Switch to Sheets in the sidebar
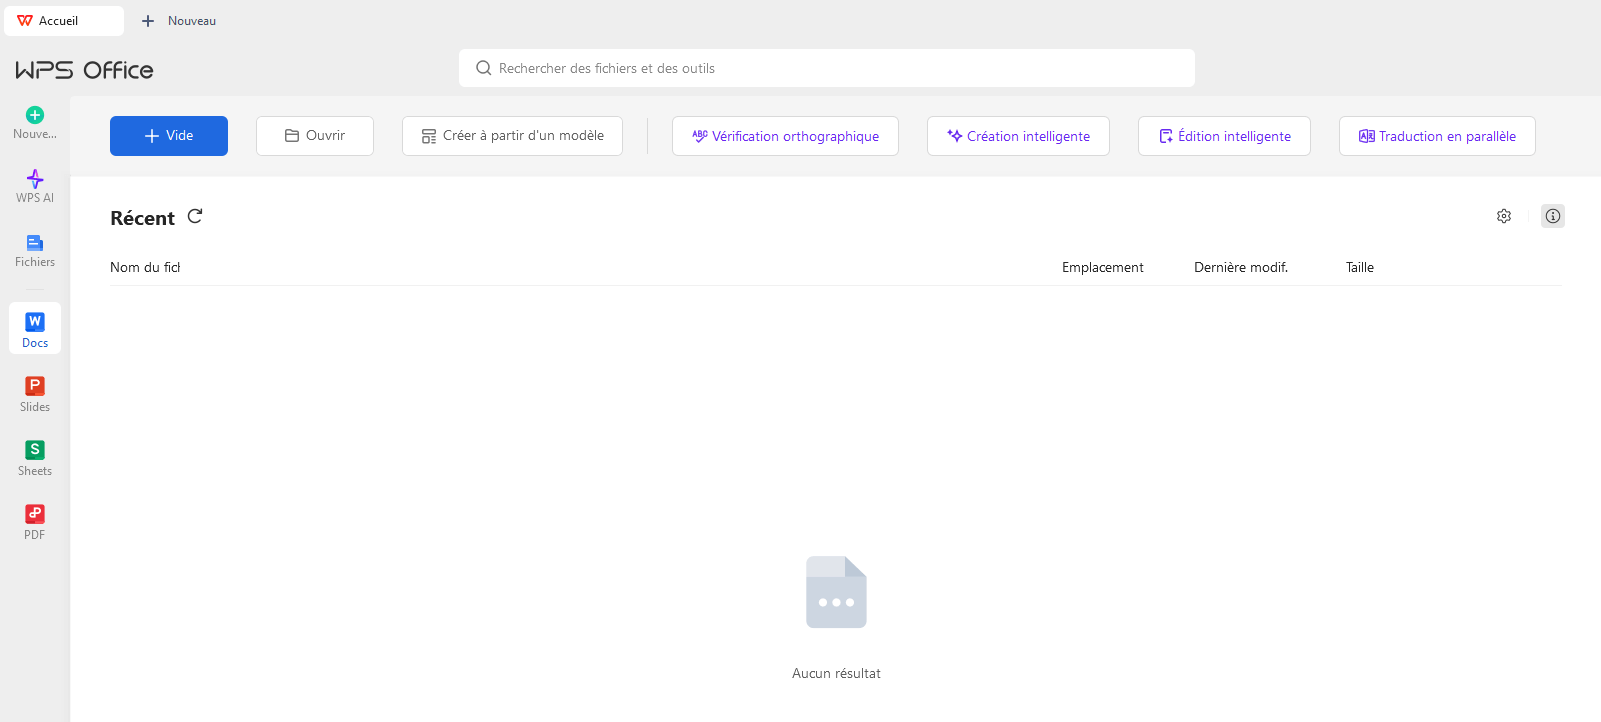Viewport: 1601px width, 722px height. (35, 458)
